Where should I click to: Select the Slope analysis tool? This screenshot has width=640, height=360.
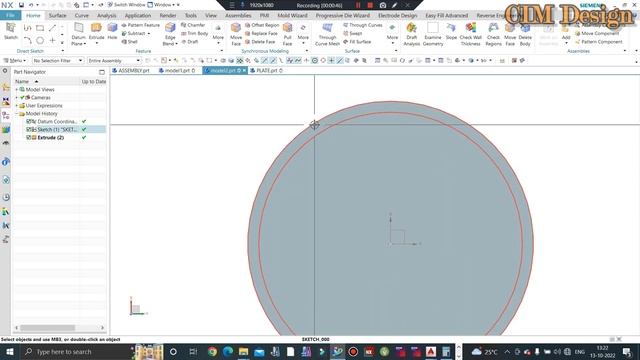tap(451, 31)
